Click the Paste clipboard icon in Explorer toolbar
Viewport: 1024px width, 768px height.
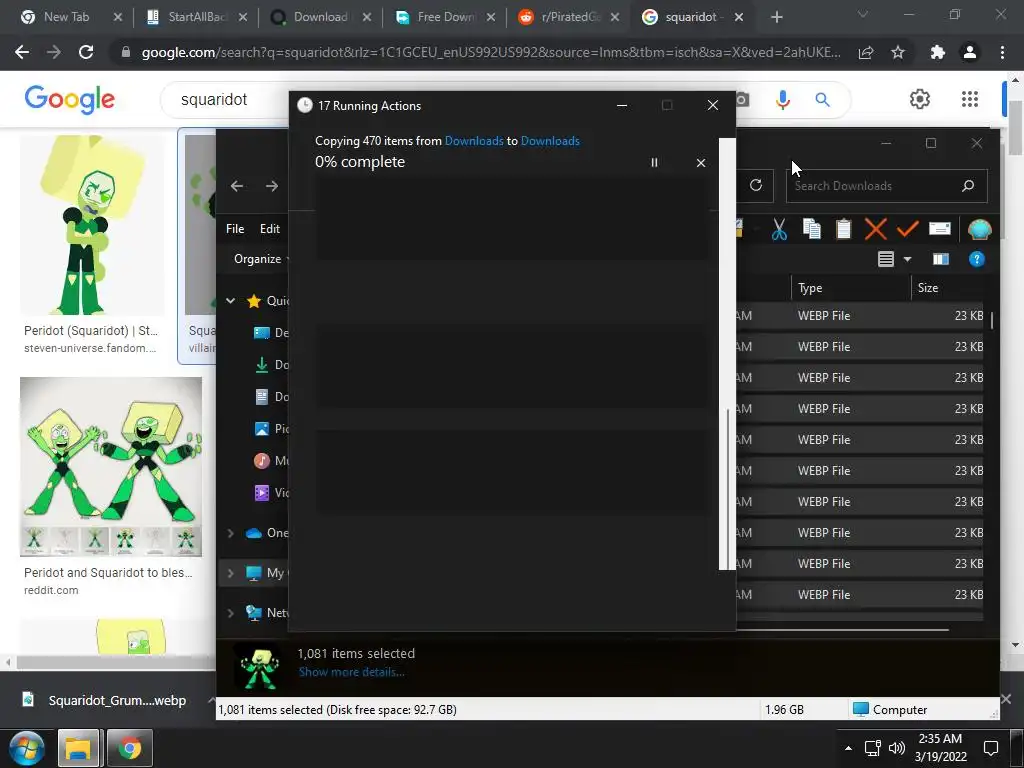click(843, 229)
